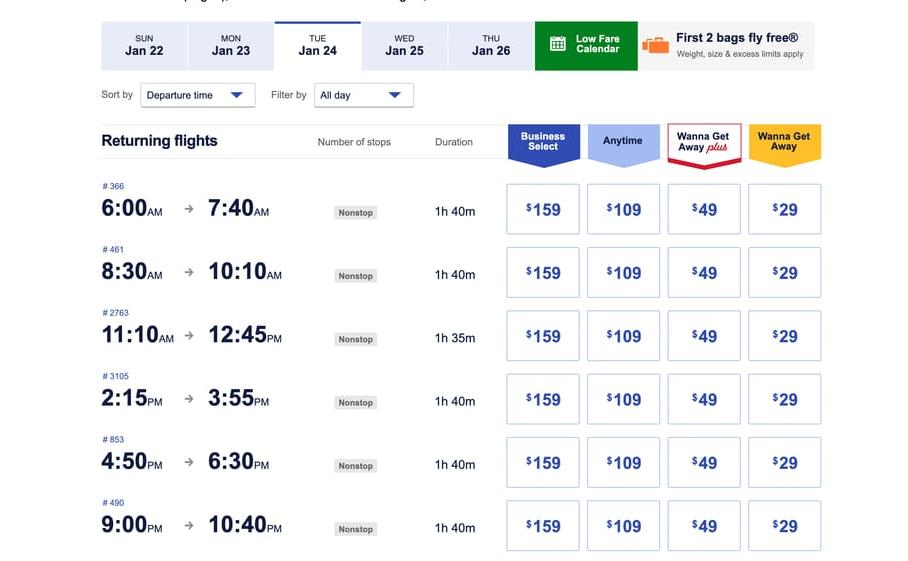Open the Low Fare Calendar
Viewport: 908px width, 561px height.
click(586, 45)
